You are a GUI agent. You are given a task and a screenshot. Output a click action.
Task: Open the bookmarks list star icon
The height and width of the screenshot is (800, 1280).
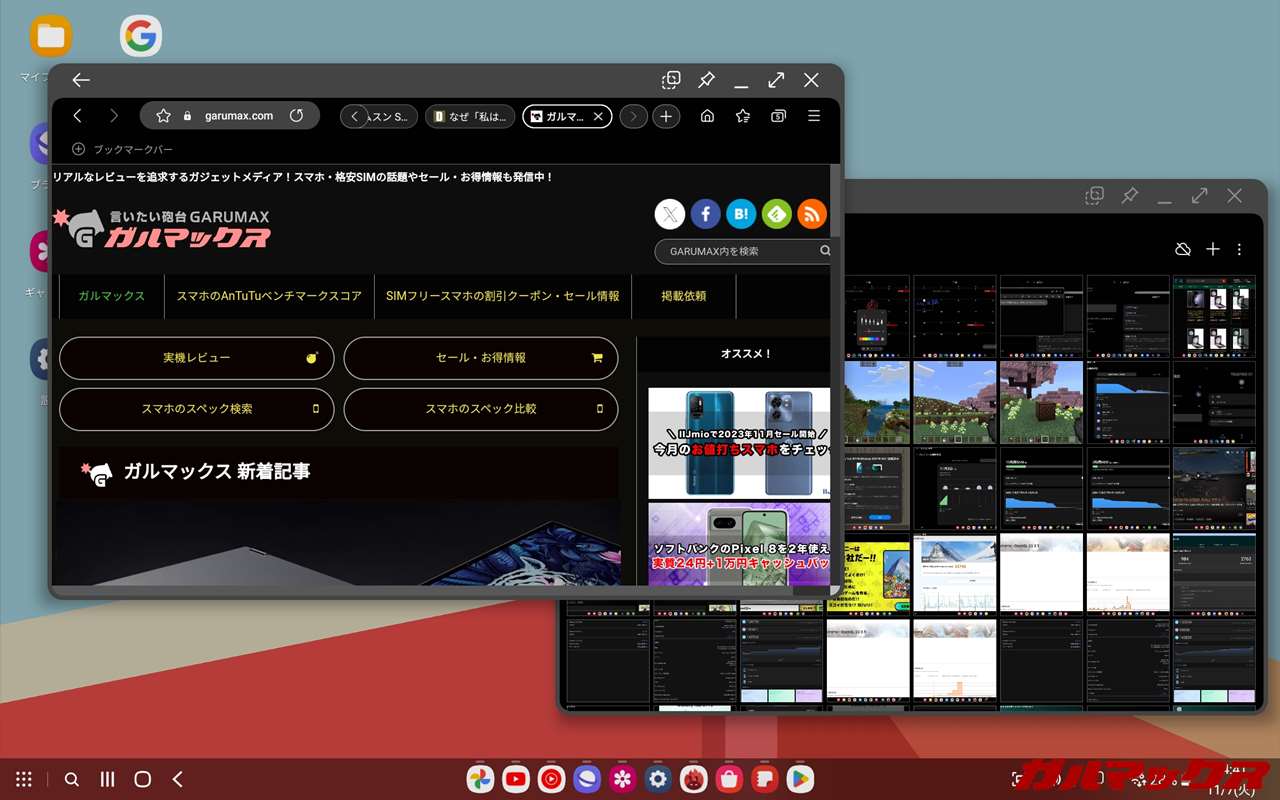coord(743,116)
